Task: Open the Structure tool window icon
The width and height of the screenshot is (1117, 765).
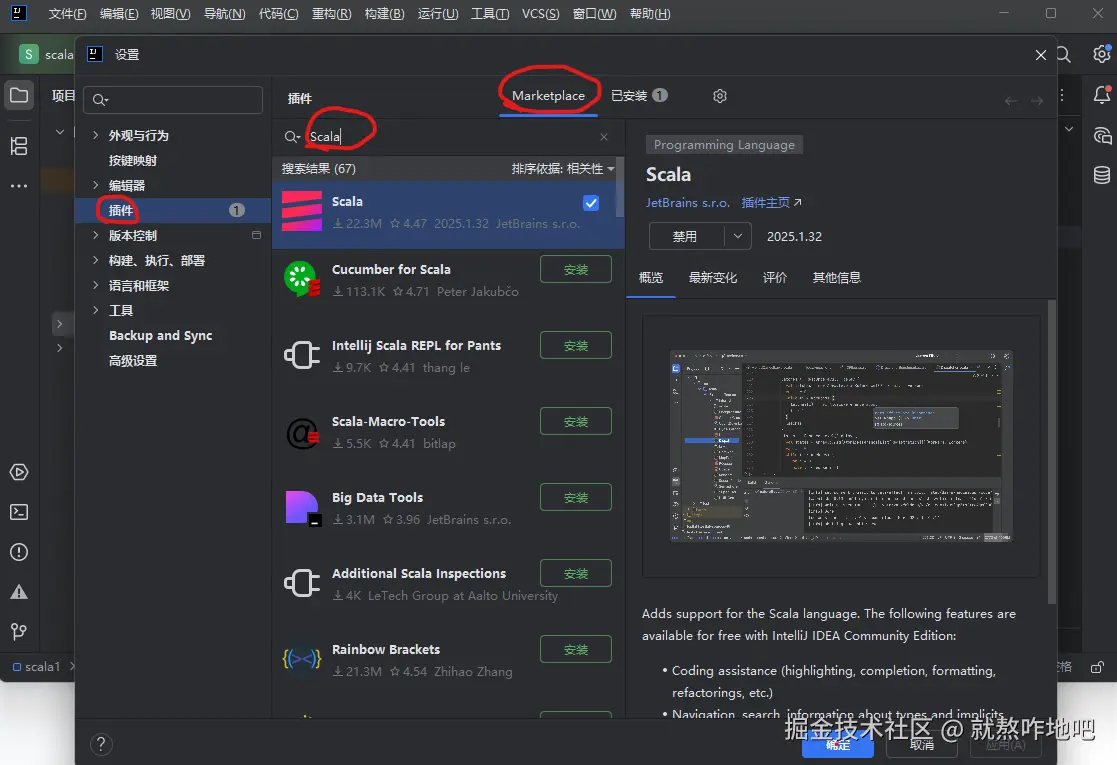Action: pos(19,146)
